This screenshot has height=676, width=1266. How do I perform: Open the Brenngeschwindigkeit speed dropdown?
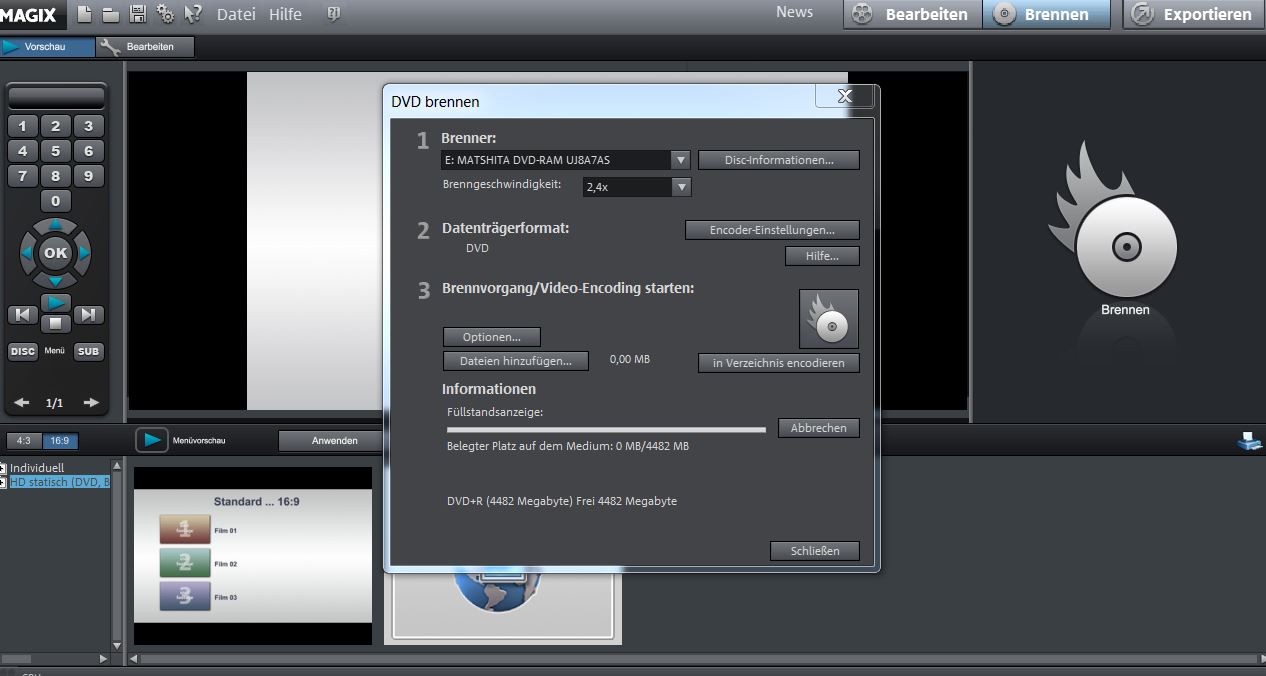(680, 187)
